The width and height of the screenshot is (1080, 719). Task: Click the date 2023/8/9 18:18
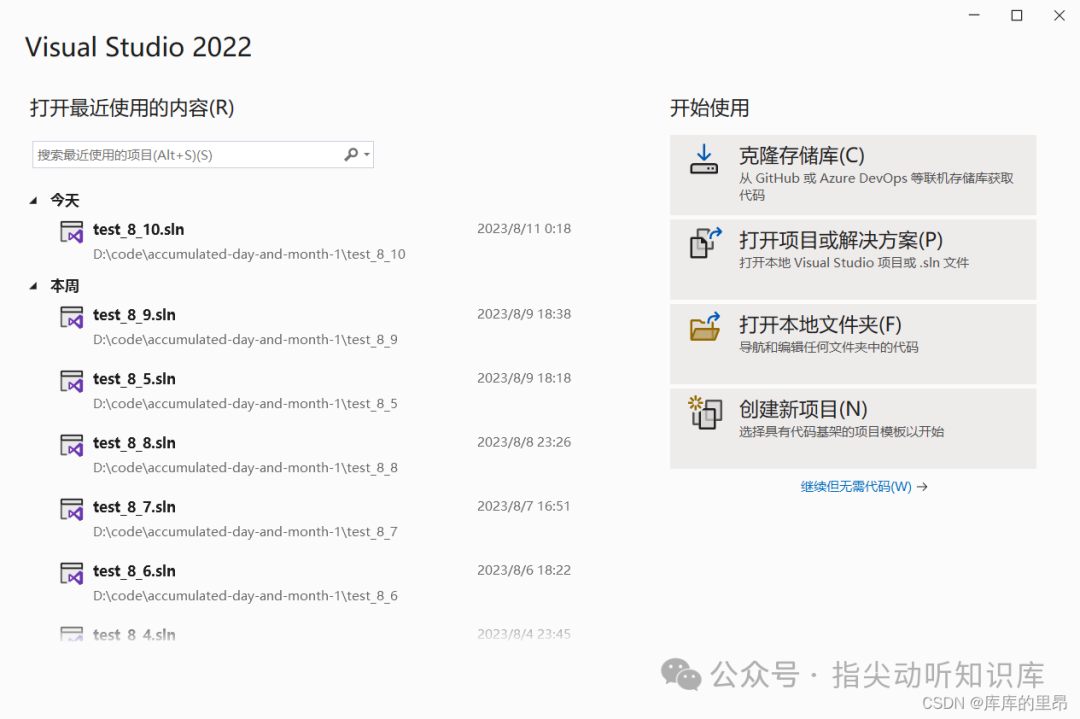point(524,378)
